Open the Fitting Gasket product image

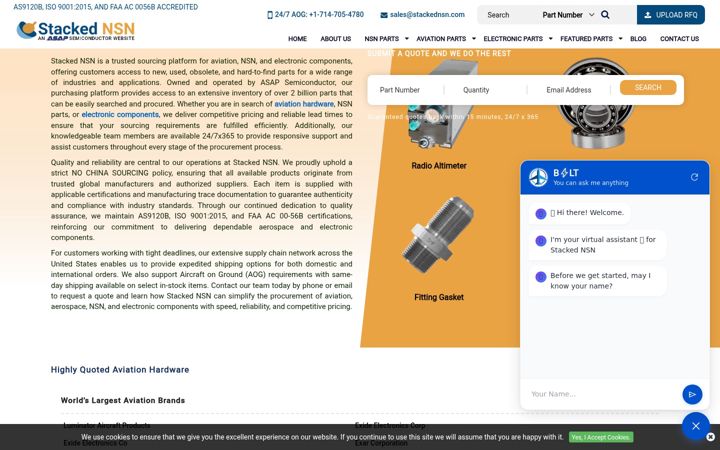(x=439, y=235)
